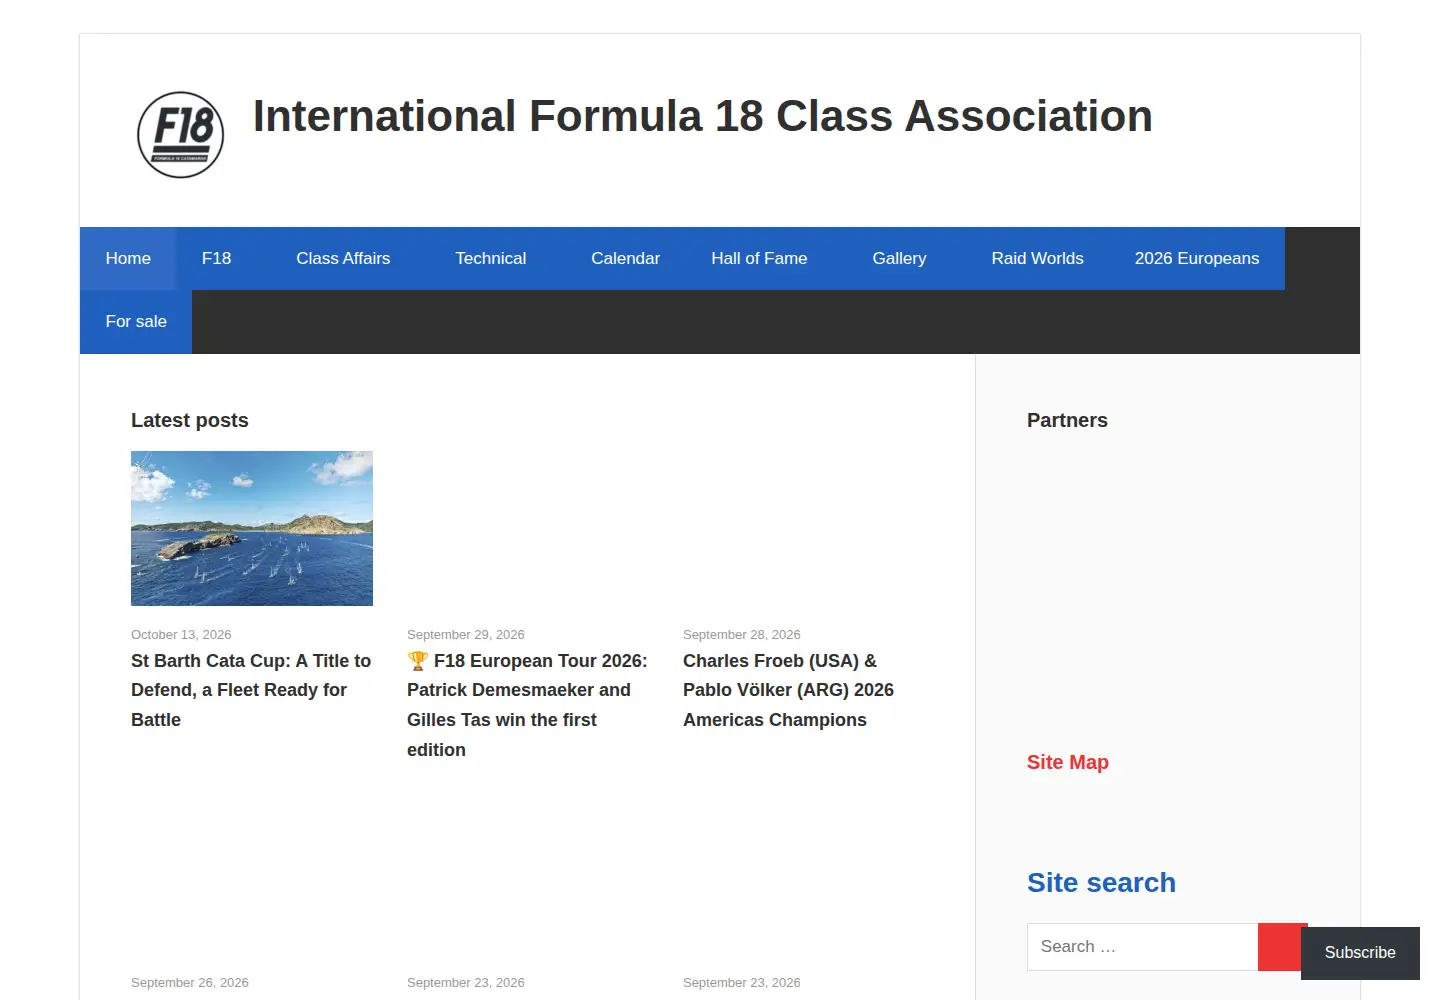Click the October 13, 2026 post date
Screen dimensions: 1440x1000
pyautogui.click(x=181, y=635)
